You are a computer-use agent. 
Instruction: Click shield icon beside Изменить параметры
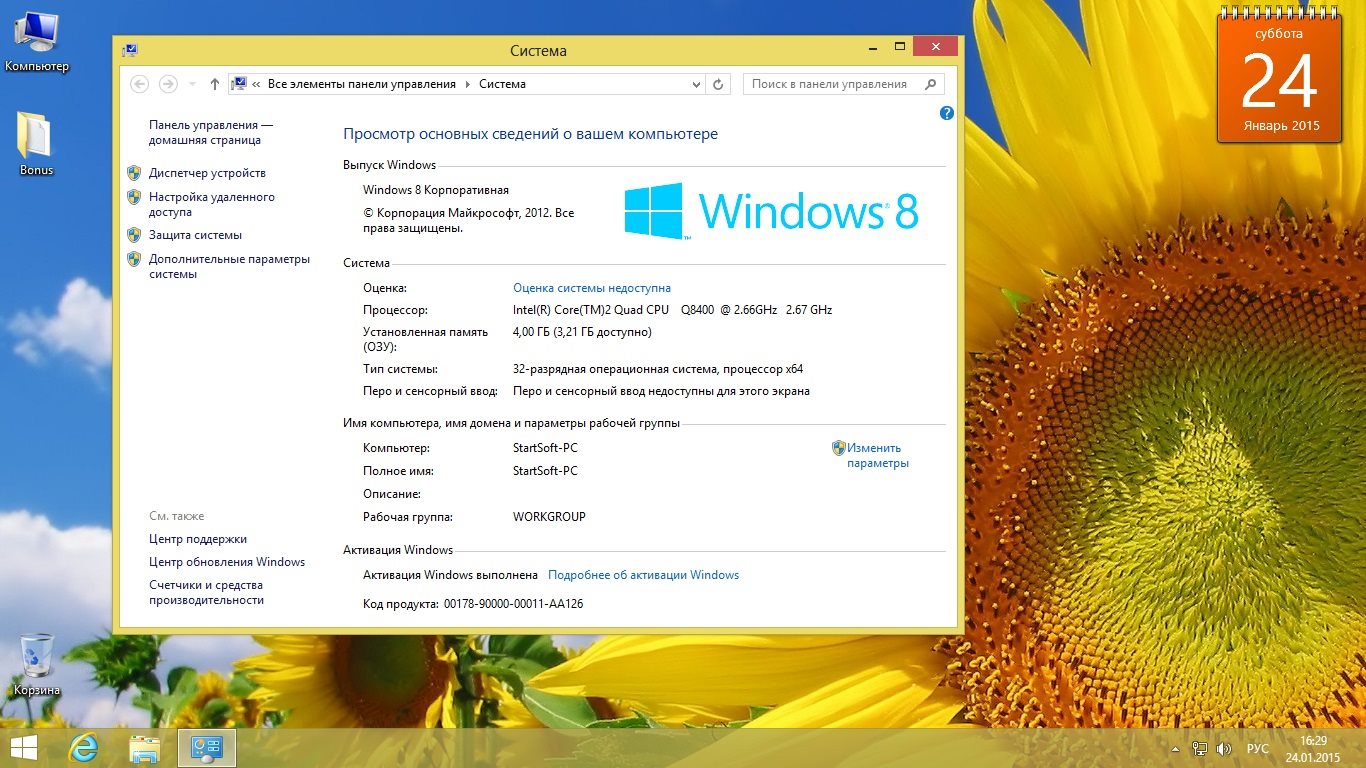839,448
